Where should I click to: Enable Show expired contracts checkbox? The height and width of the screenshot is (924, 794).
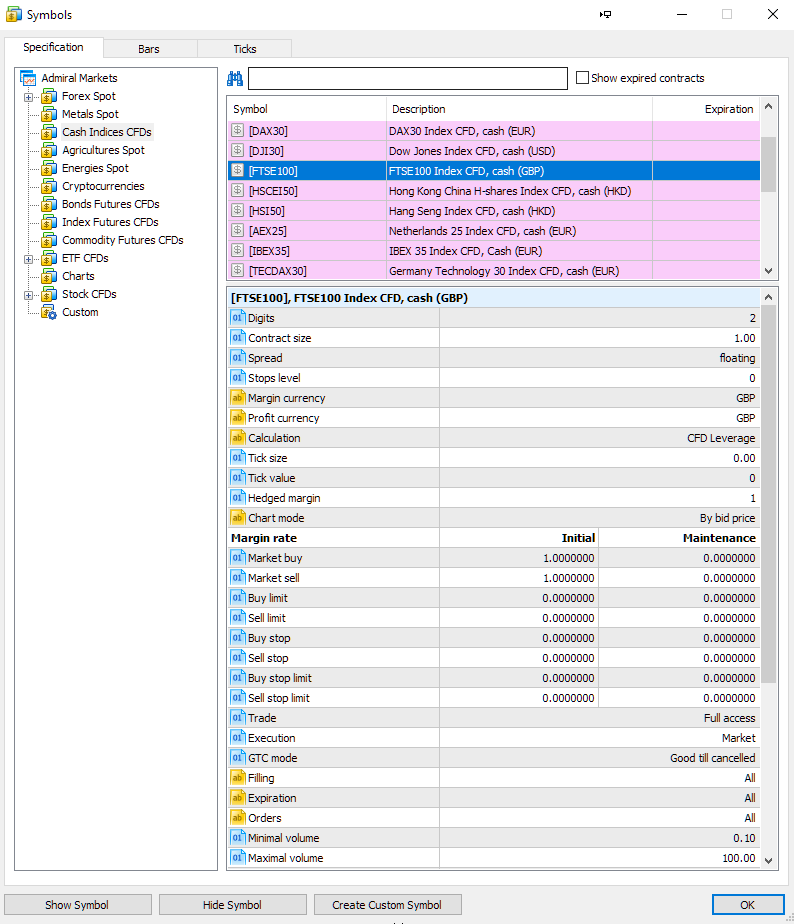coord(582,78)
